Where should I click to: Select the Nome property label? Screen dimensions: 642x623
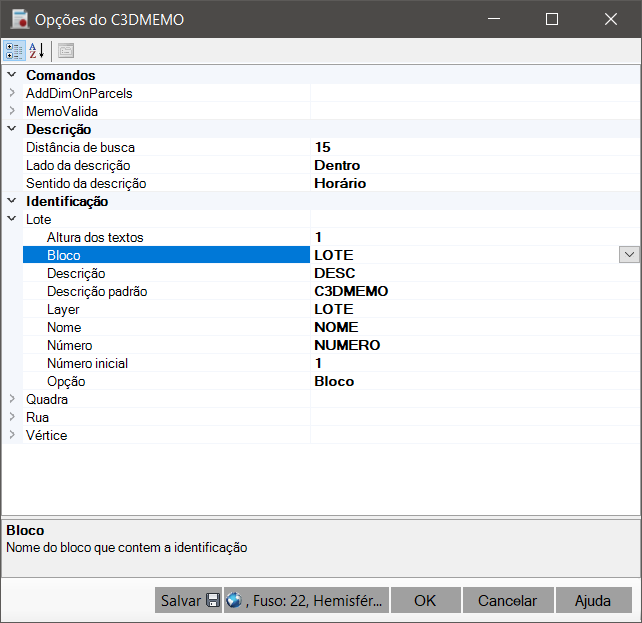tap(64, 327)
